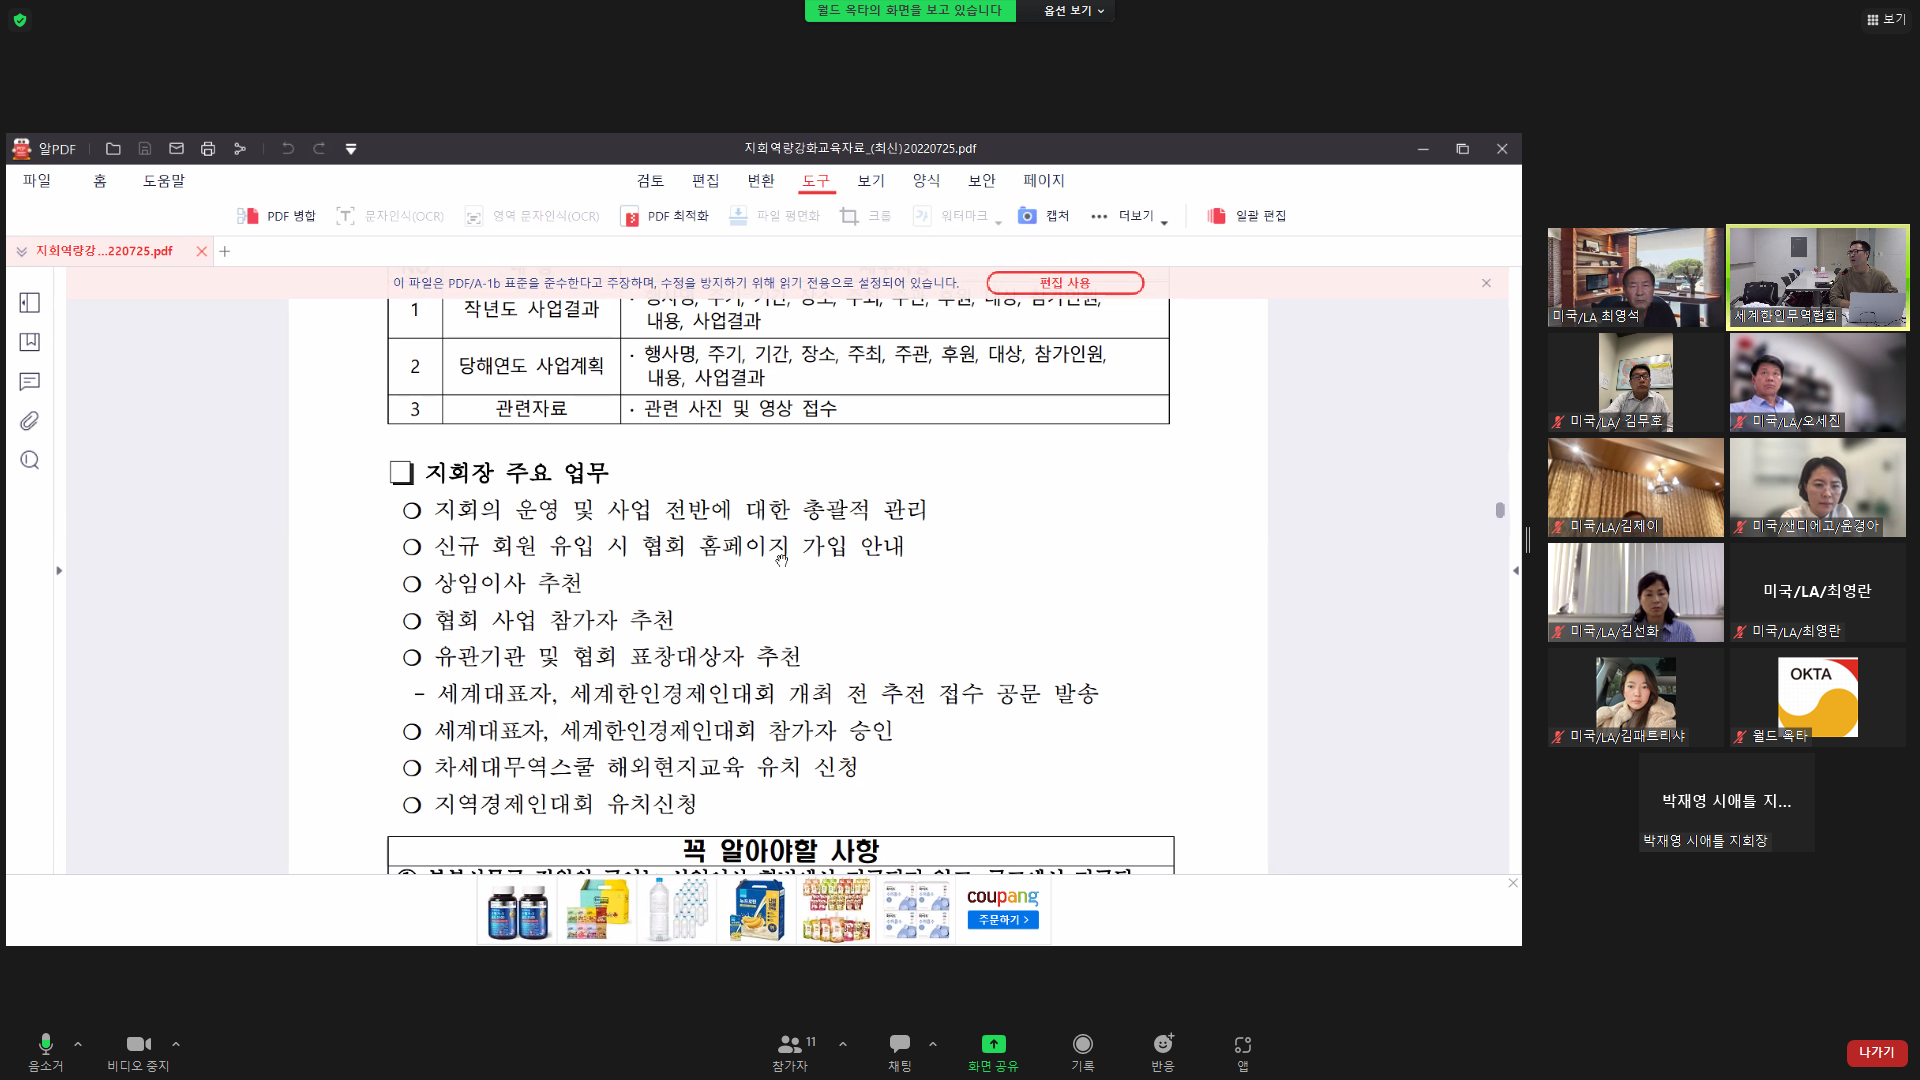The image size is (1920, 1080).
Task: Toggle the comments panel in the sidebar
Action: coord(29,381)
